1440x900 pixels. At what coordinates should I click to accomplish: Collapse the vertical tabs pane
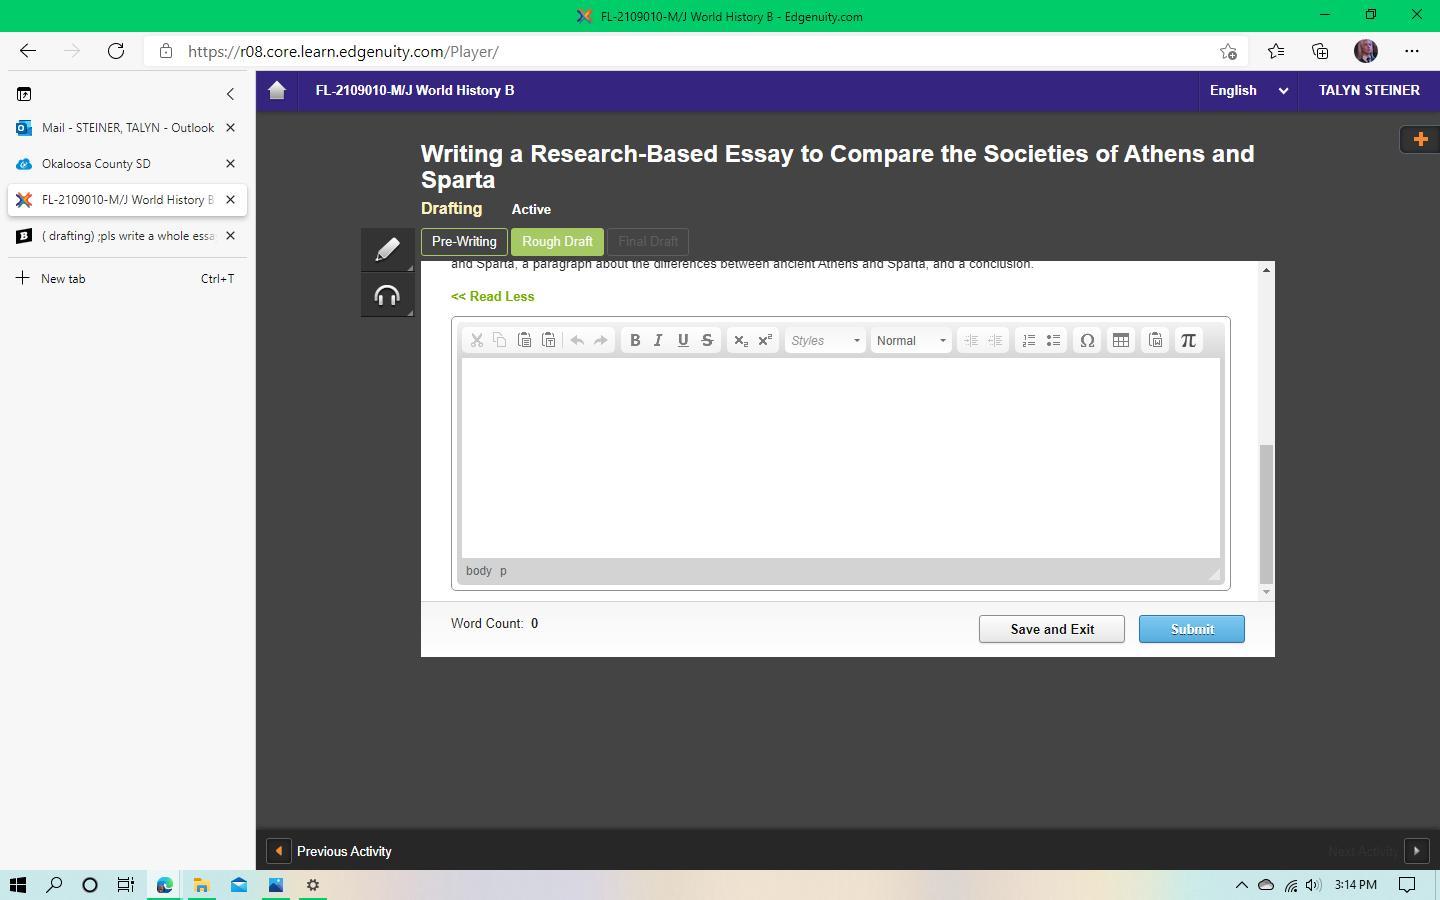230,94
